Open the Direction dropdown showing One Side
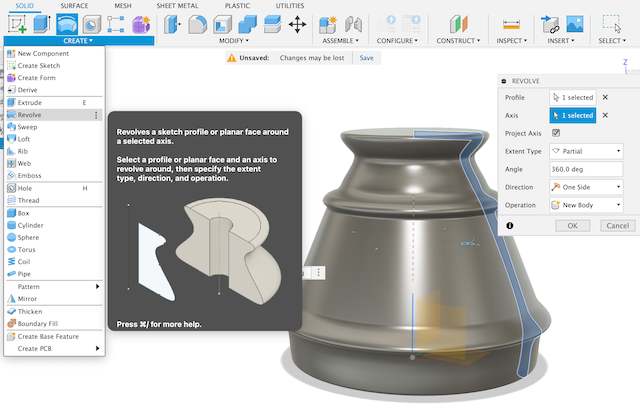The height and width of the screenshot is (405, 640). click(x=586, y=187)
